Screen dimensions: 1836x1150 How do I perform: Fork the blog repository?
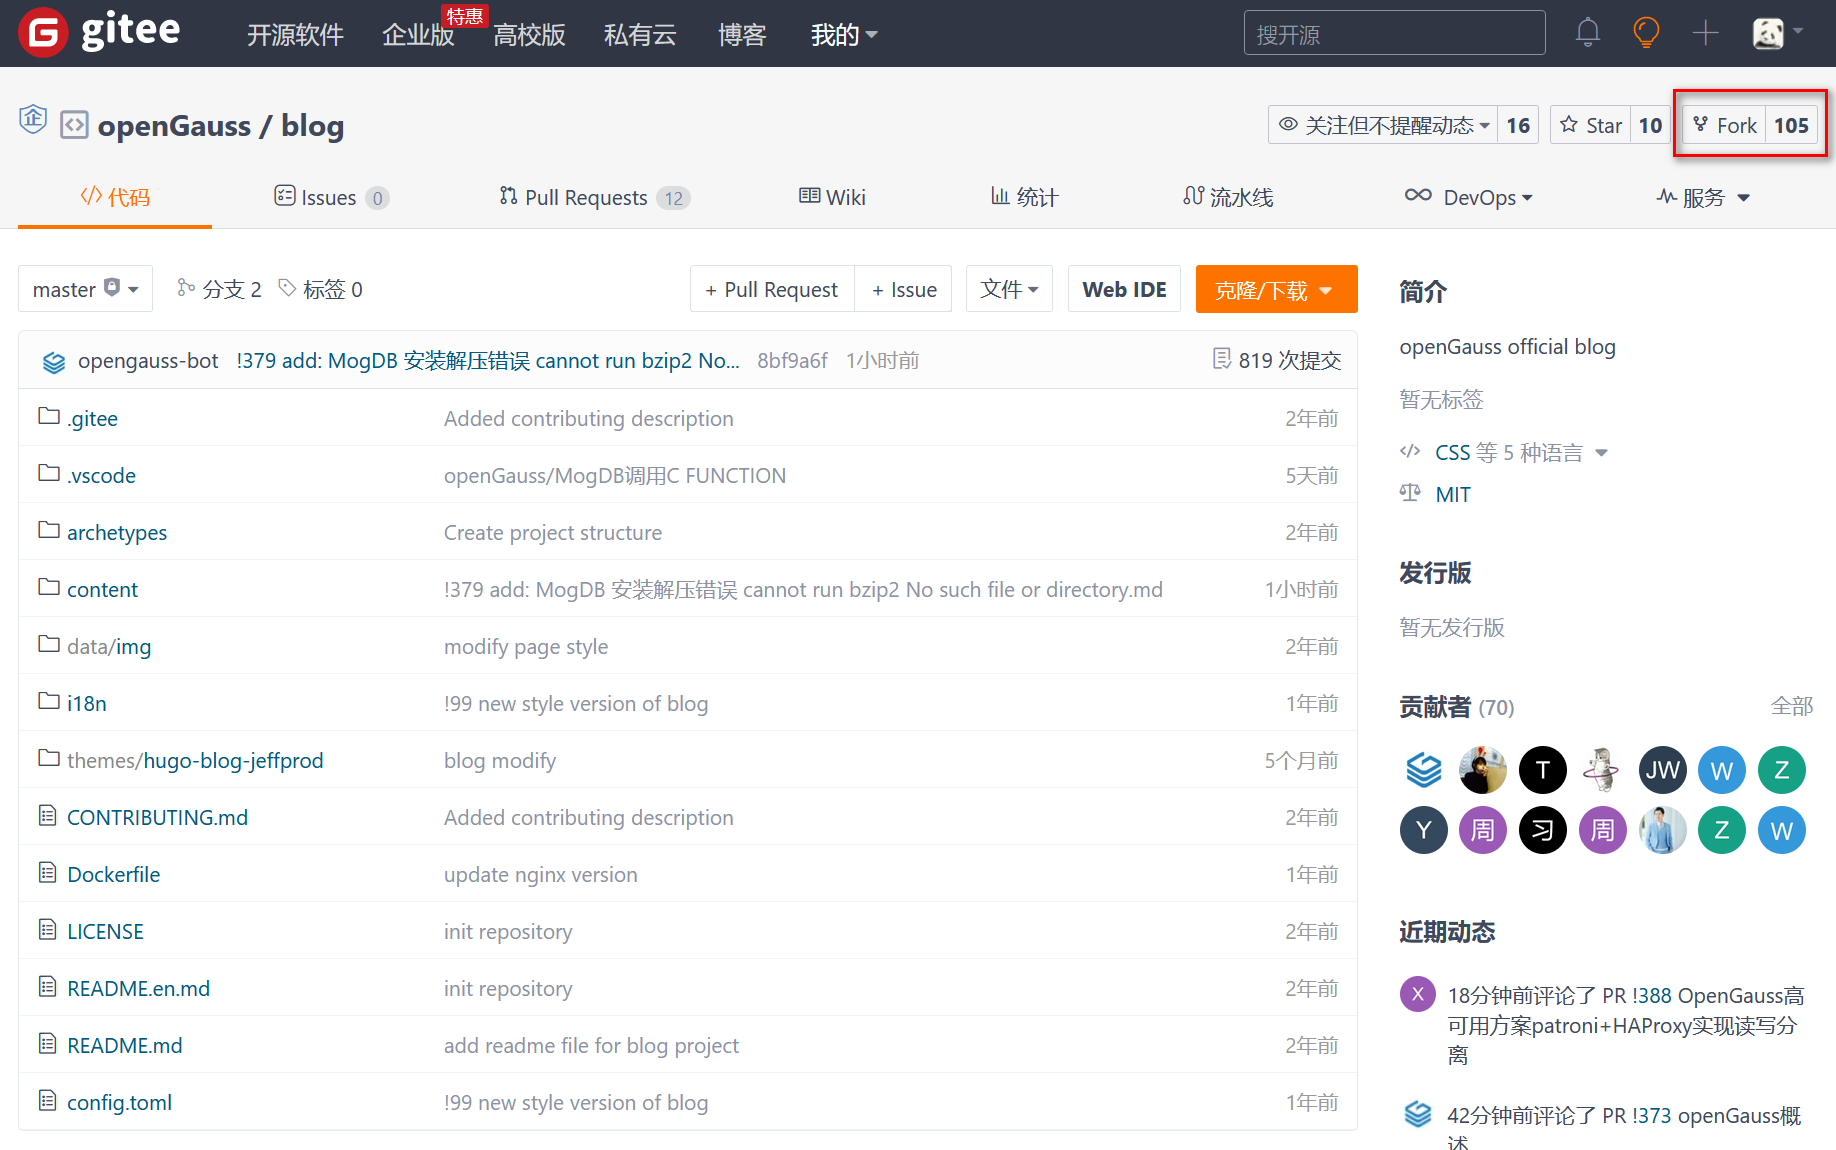(1725, 125)
